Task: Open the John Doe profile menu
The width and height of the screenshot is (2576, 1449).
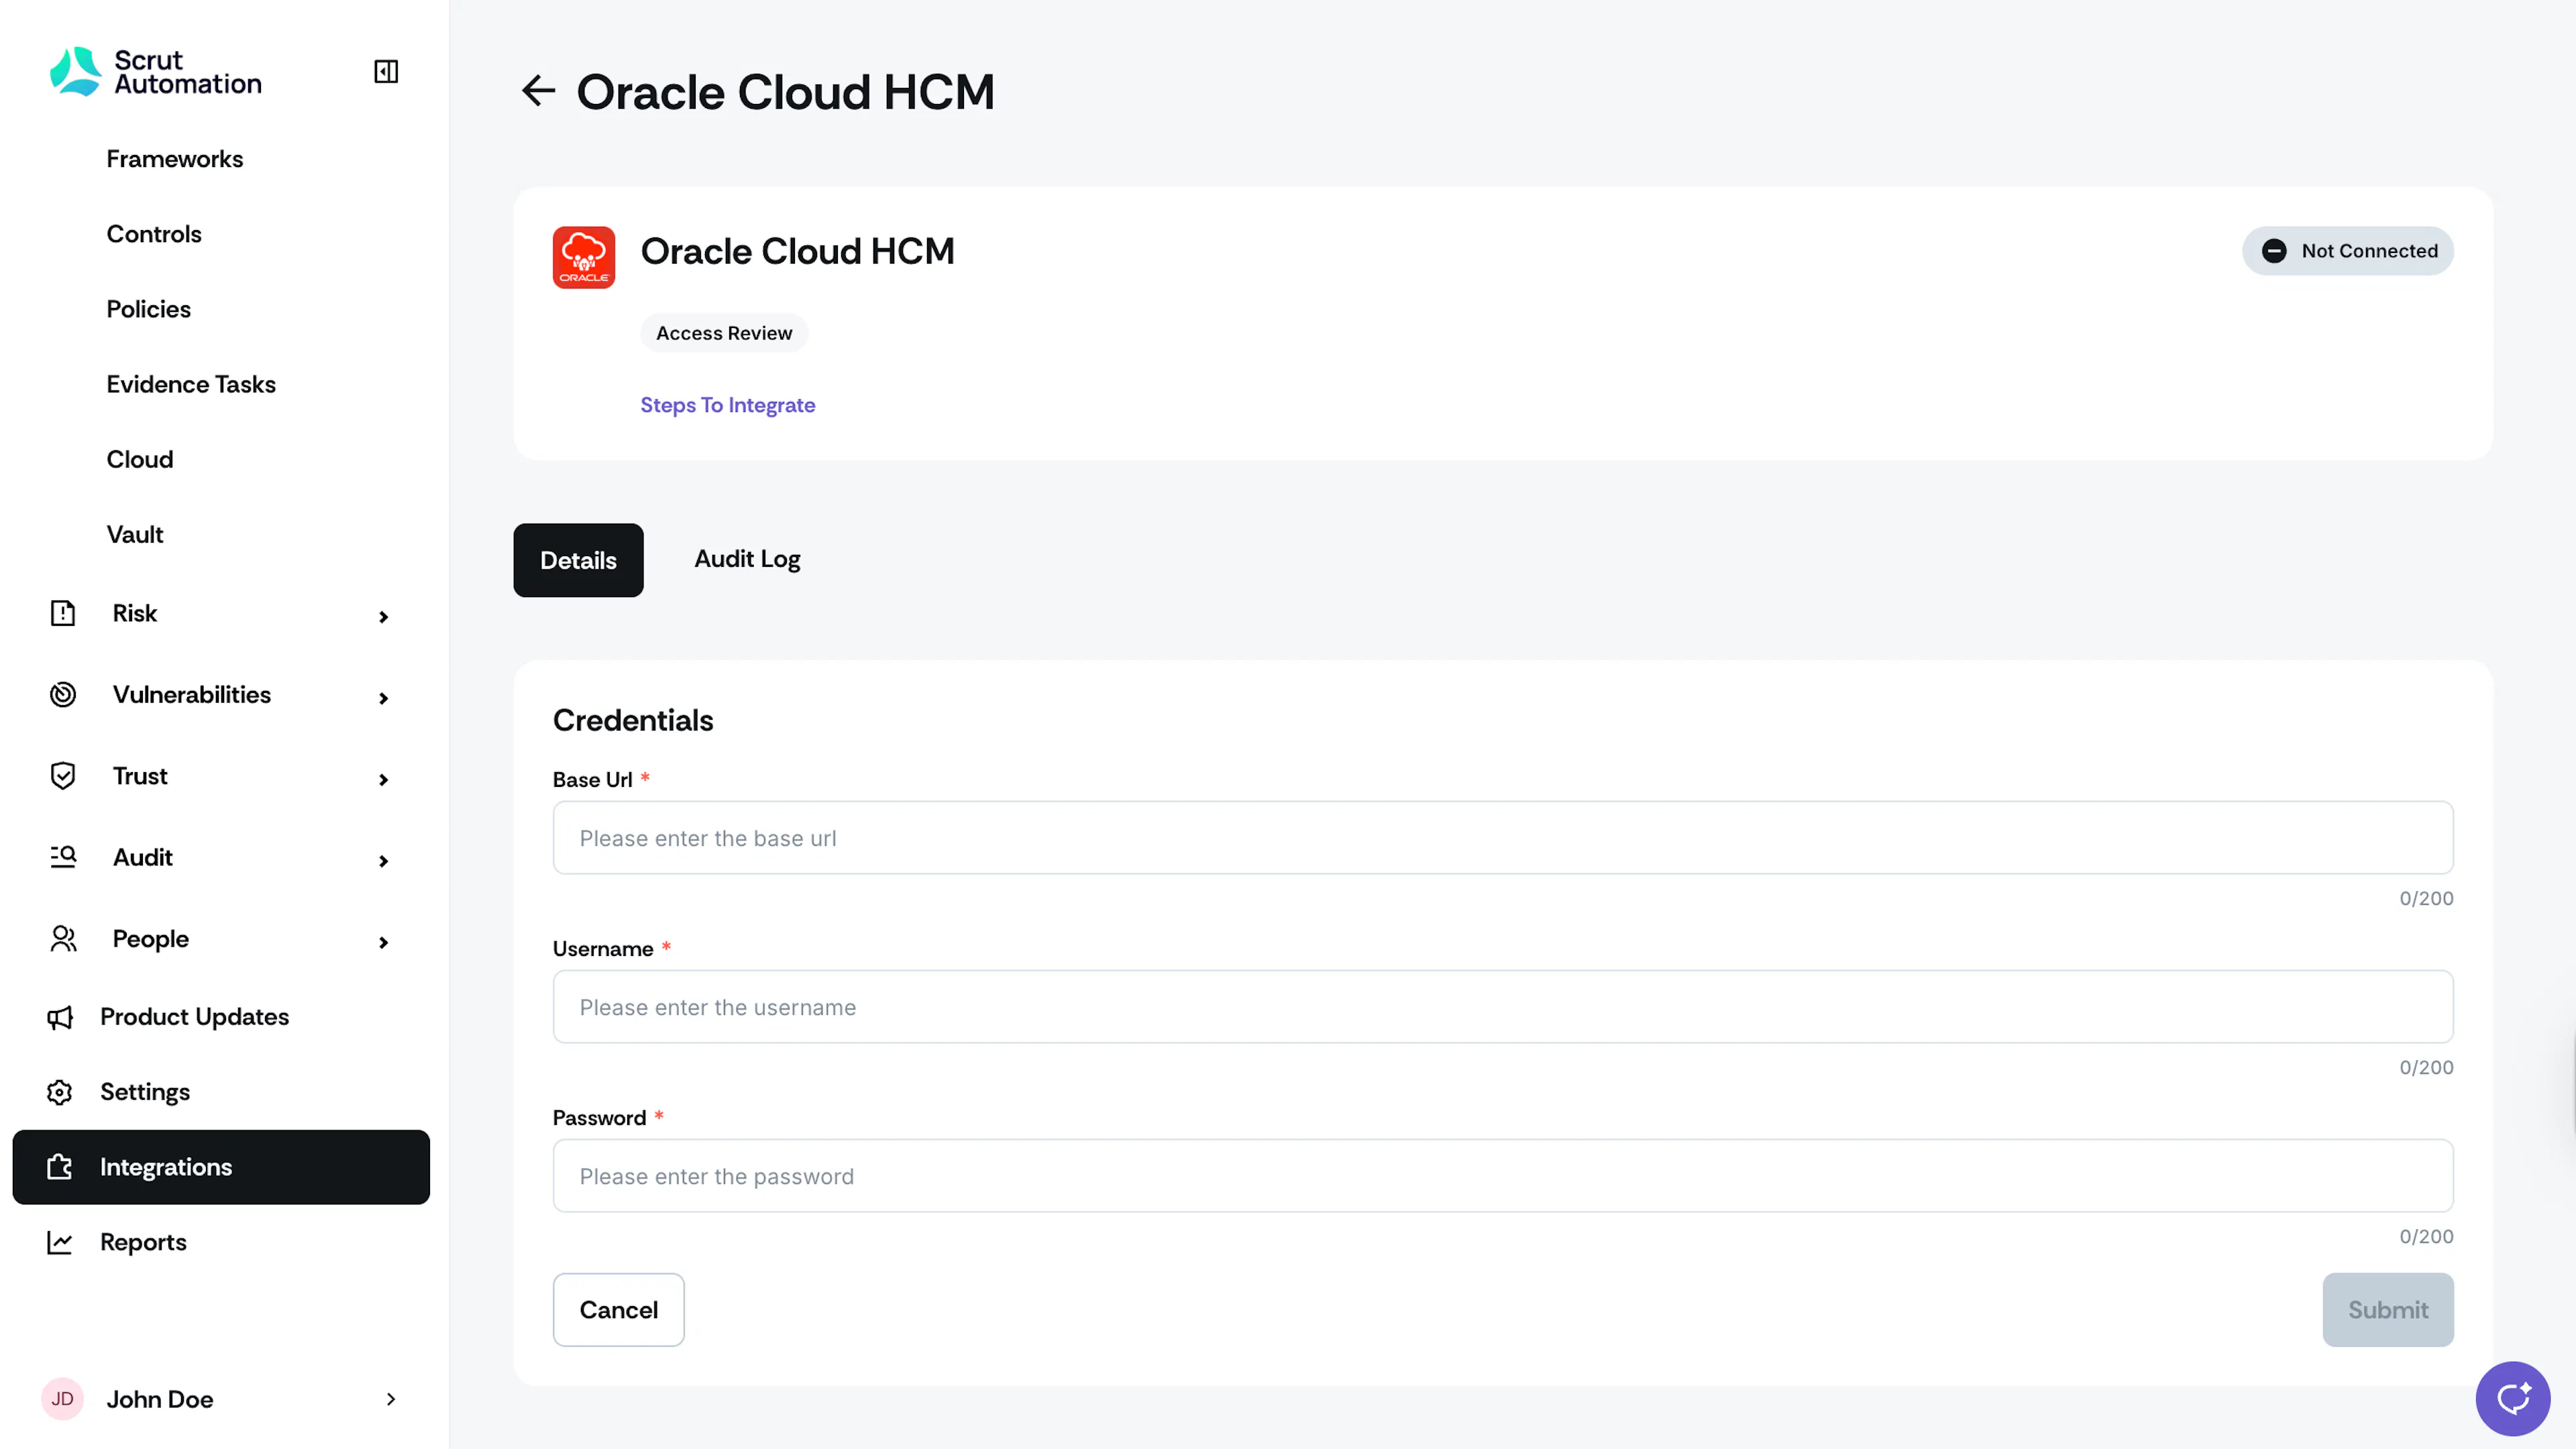Action: pos(221,1399)
